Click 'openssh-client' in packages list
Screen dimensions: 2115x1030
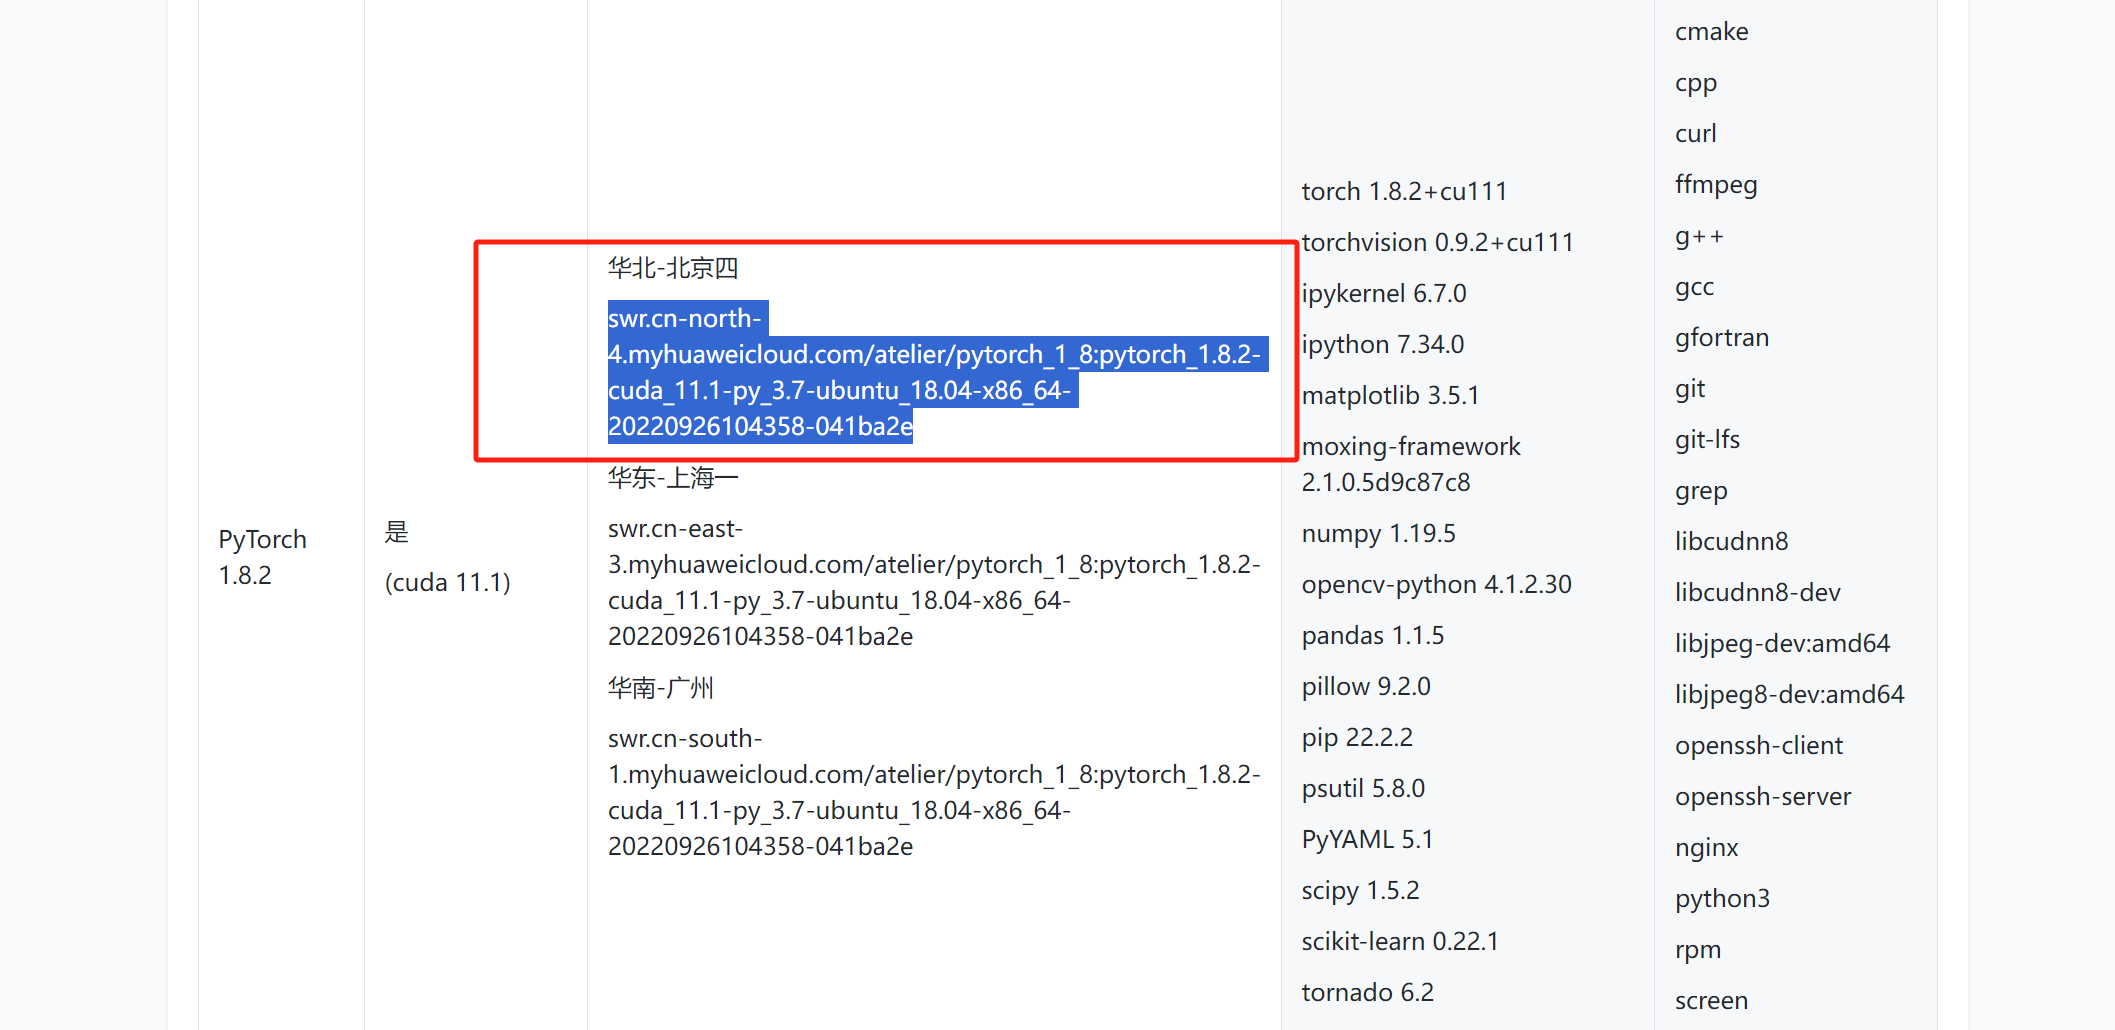pyautogui.click(x=1759, y=746)
